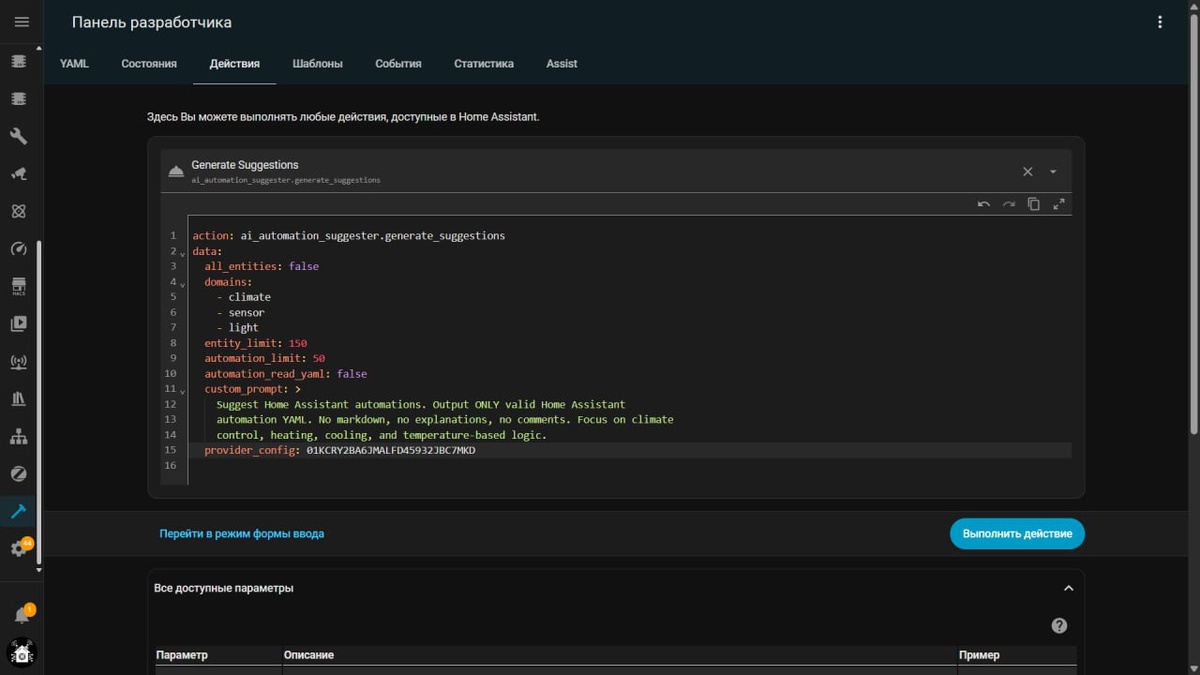Switch to the Шаблоны tab
This screenshot has height=675, width=1200.
pyautogui.click(x=318, y=63)
